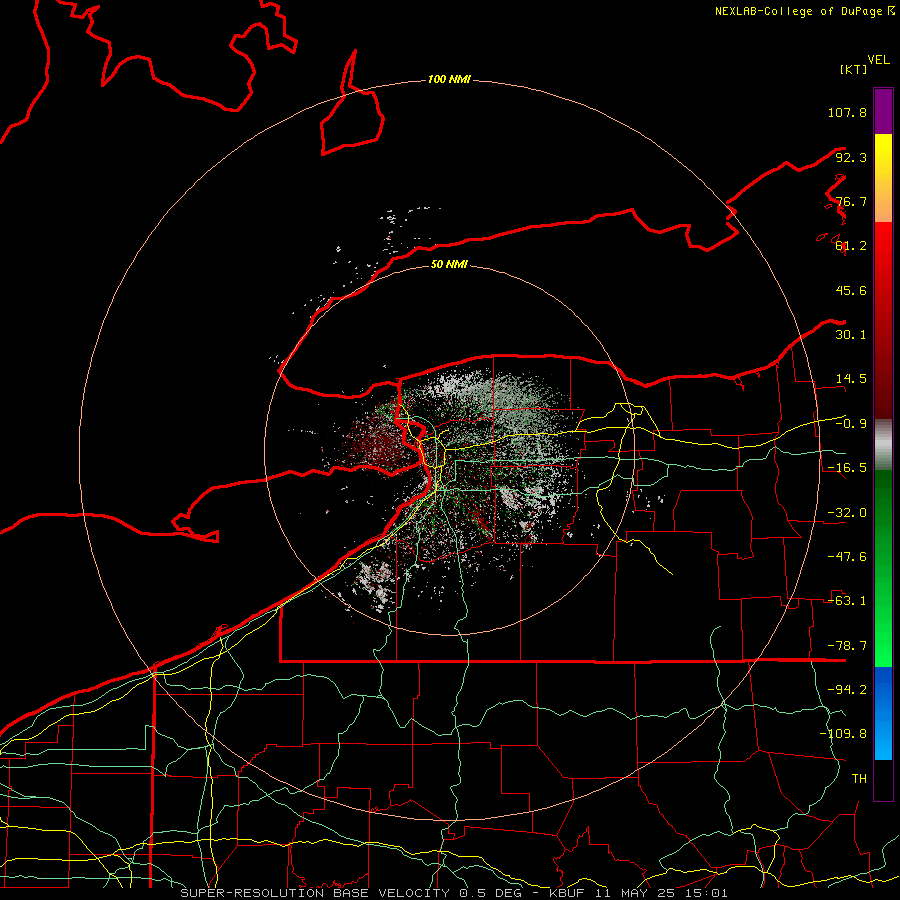Select the -109.8 legend value
The height and width of the screenshot is (900, 900).
pyautogui.click(x=843, y=734)
